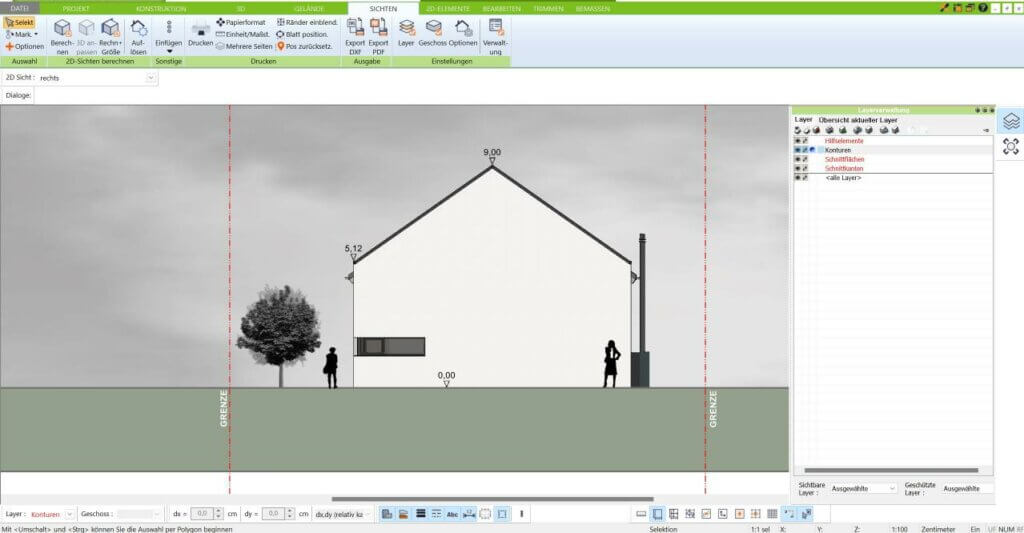This screenshot has height=533, width=1024.
Task: Open Layer settings in the ribbon
Action: coord(406,27)
